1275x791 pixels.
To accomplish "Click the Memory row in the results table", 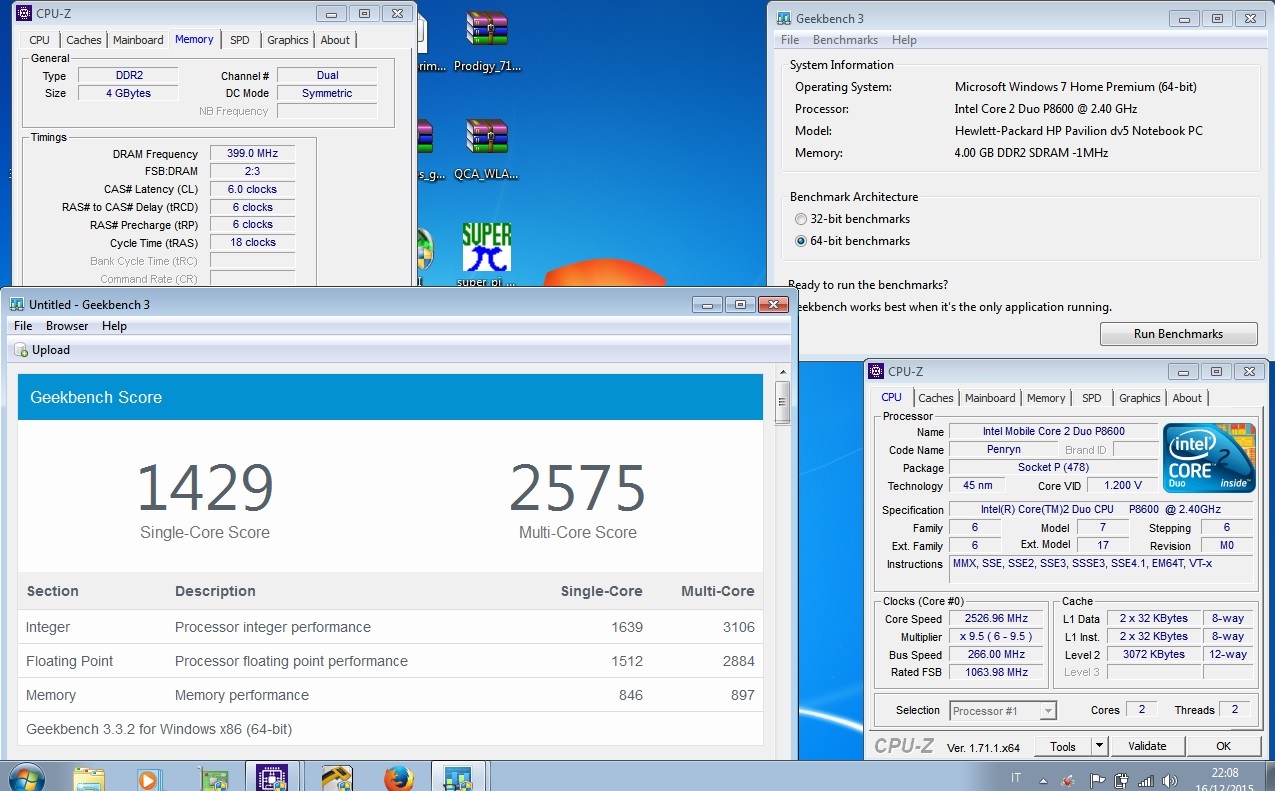I will 390,695.
